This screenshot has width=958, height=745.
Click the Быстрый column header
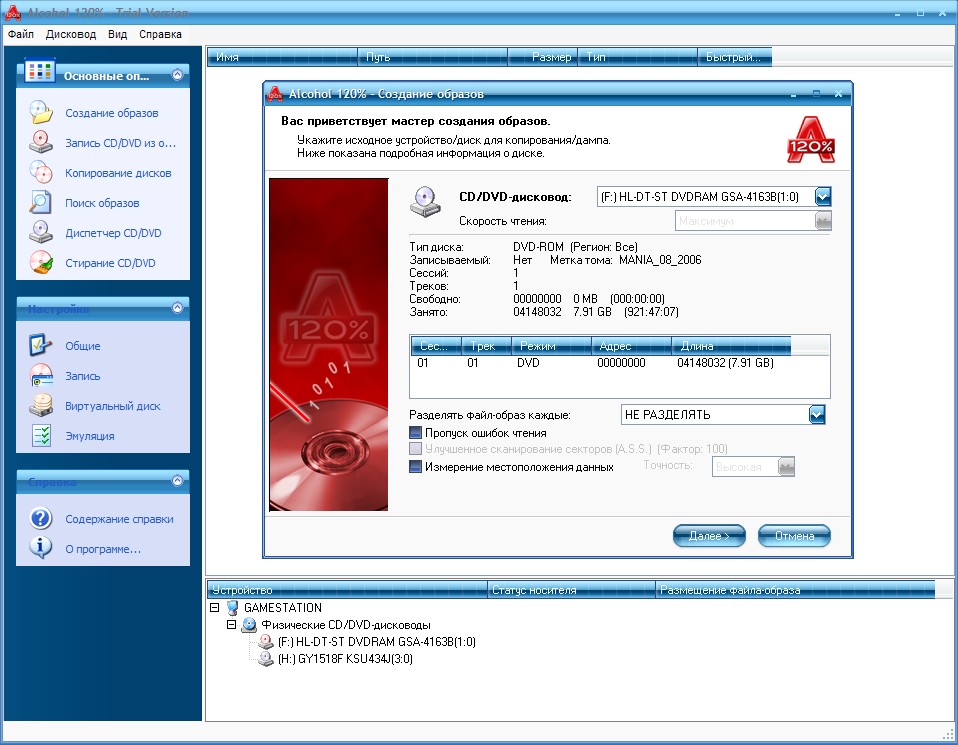(x=735, y=57)
